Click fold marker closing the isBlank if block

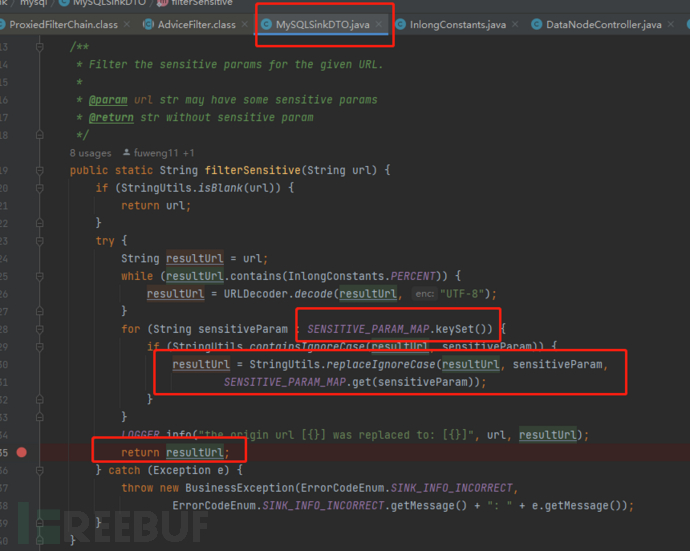coord(40,223)
